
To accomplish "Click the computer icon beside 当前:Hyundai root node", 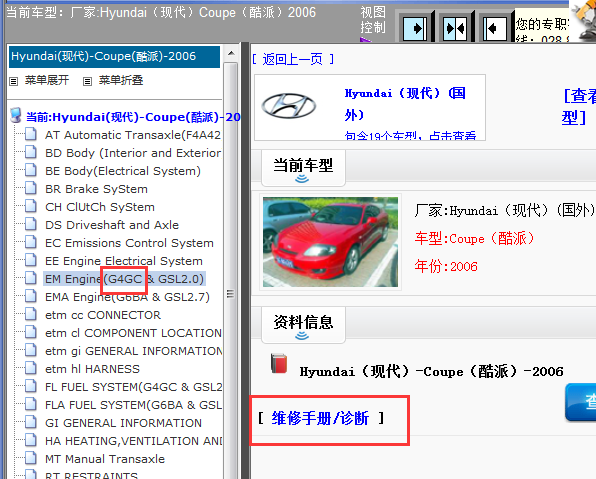I will 16,116.
